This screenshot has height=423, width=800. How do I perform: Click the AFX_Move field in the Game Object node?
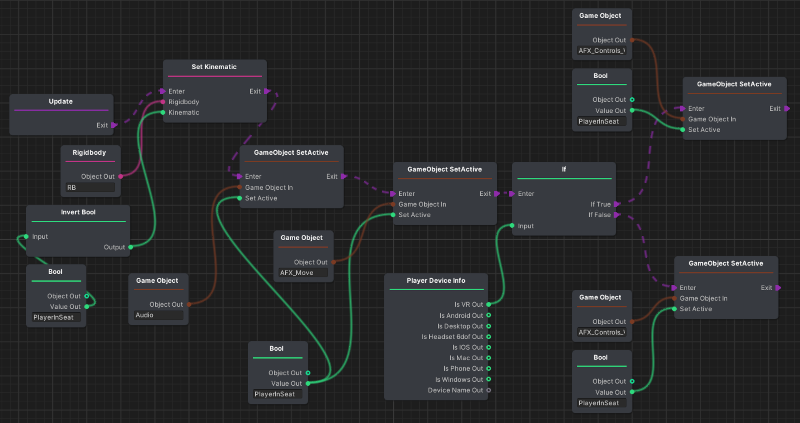(302, 272)
